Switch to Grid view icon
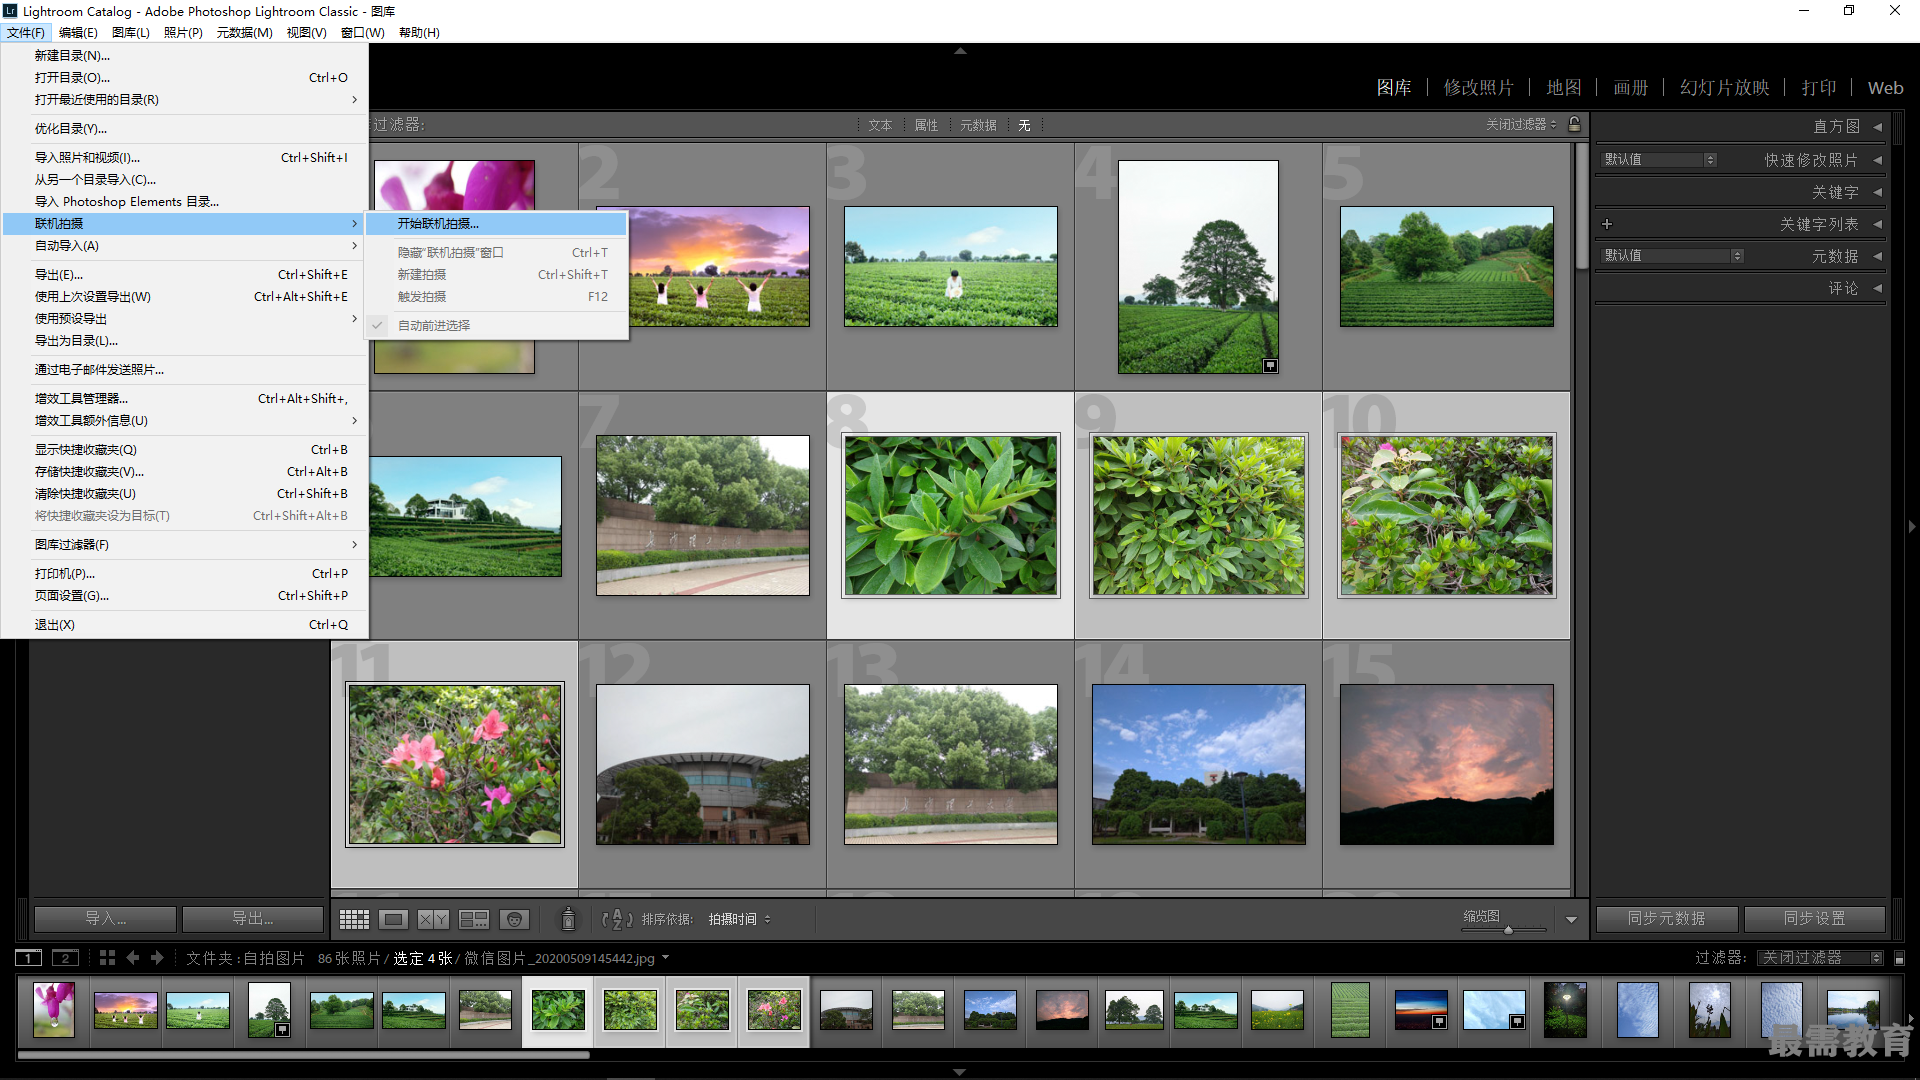 (x=354, y=919)
